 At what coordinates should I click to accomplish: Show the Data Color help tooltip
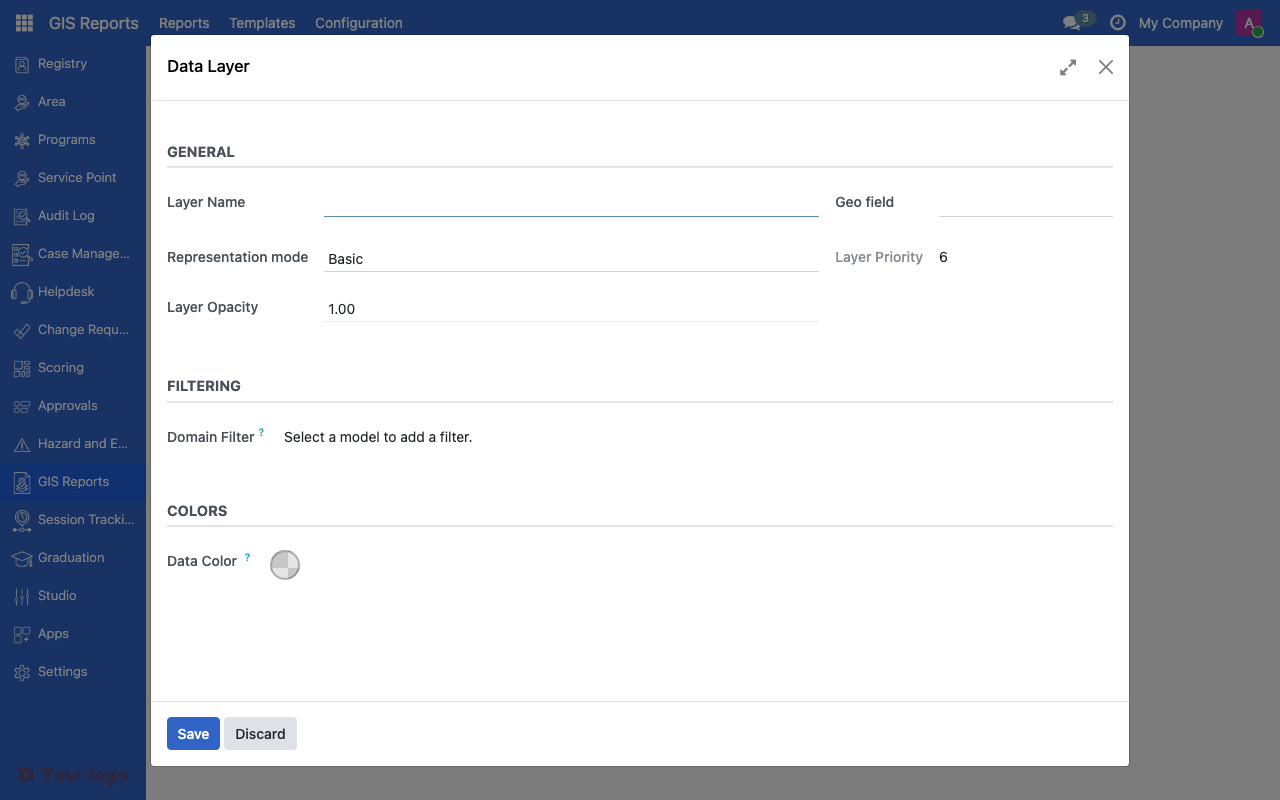coord(247,556)
